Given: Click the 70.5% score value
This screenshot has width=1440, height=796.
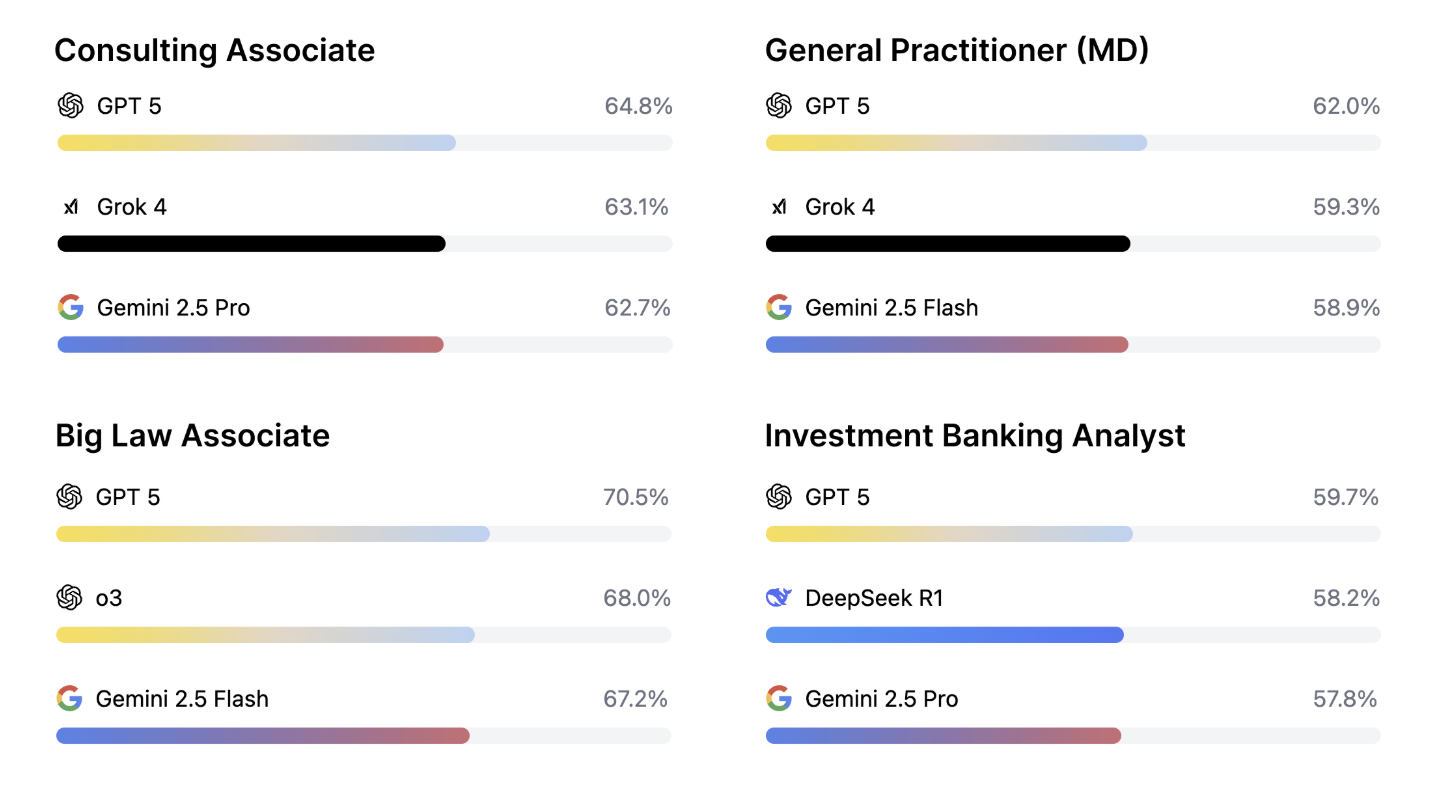Looking at the screenshot, I should coord(636,497).
